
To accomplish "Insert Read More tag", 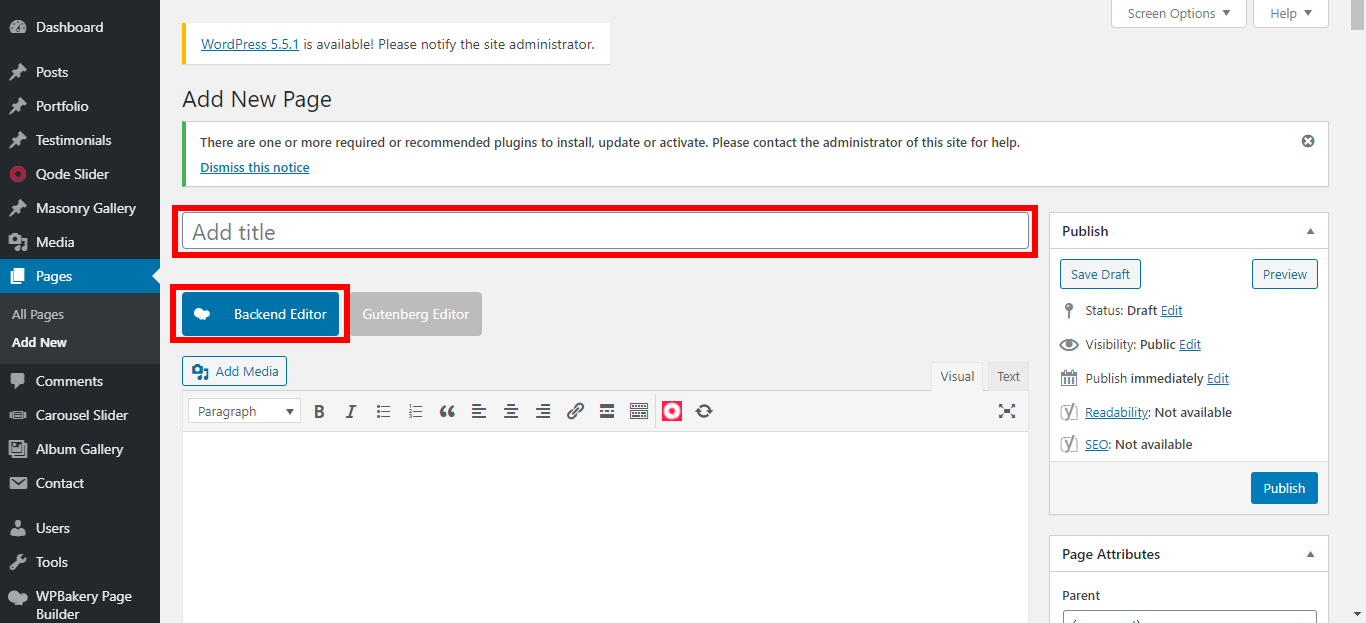I will coord(607,411).
